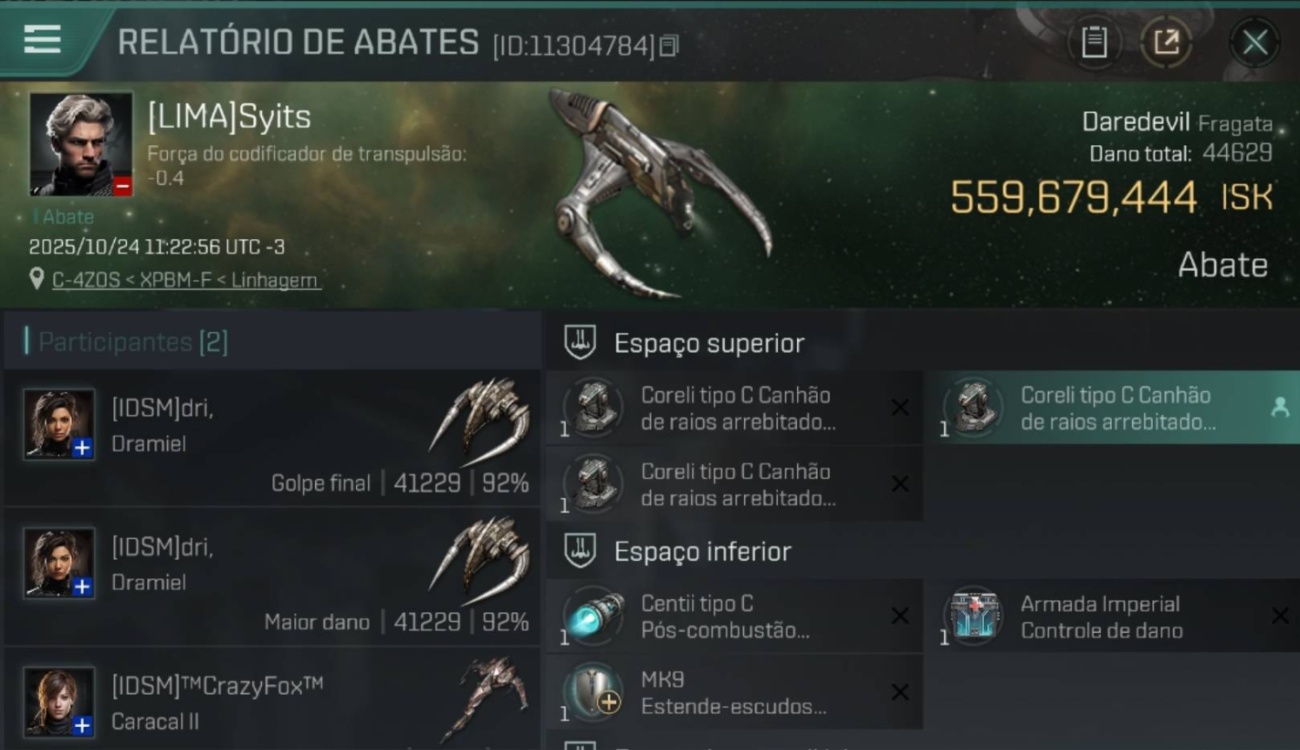
Task: Click X beside Centii tipo C Pós-combustão
Action: click(x=900, y=616)
